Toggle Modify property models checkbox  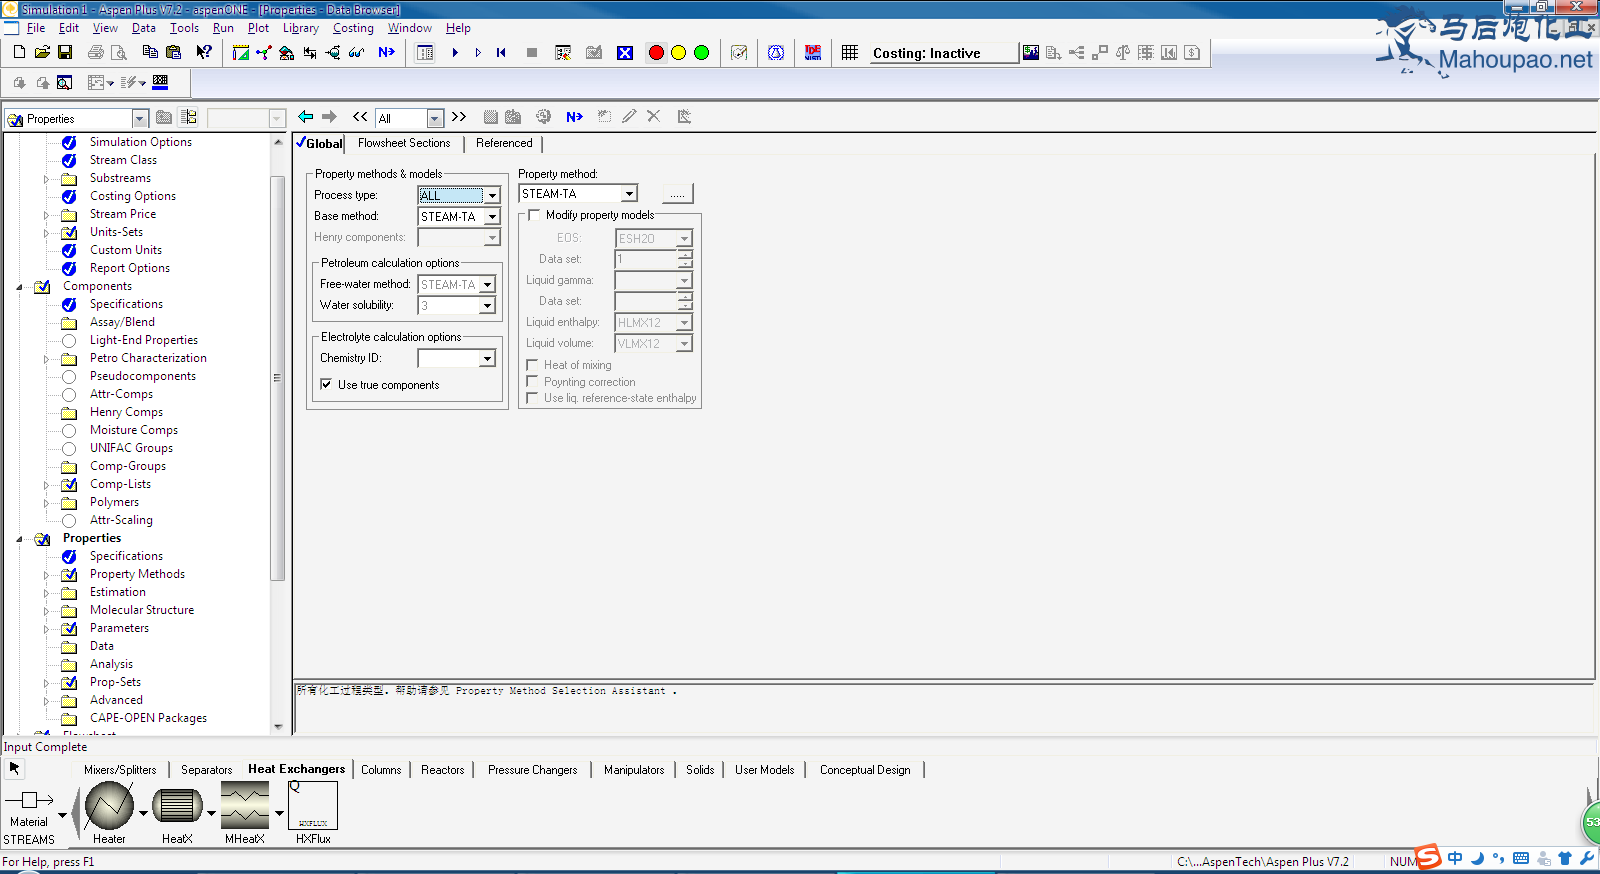click(x=534, y=215)
